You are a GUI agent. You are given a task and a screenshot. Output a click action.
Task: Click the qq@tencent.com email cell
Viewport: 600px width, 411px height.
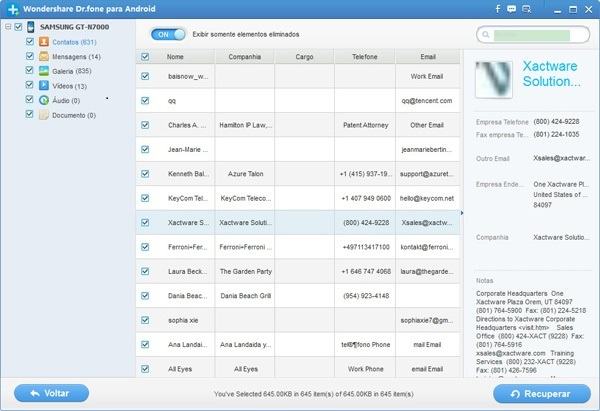[427, 101]
